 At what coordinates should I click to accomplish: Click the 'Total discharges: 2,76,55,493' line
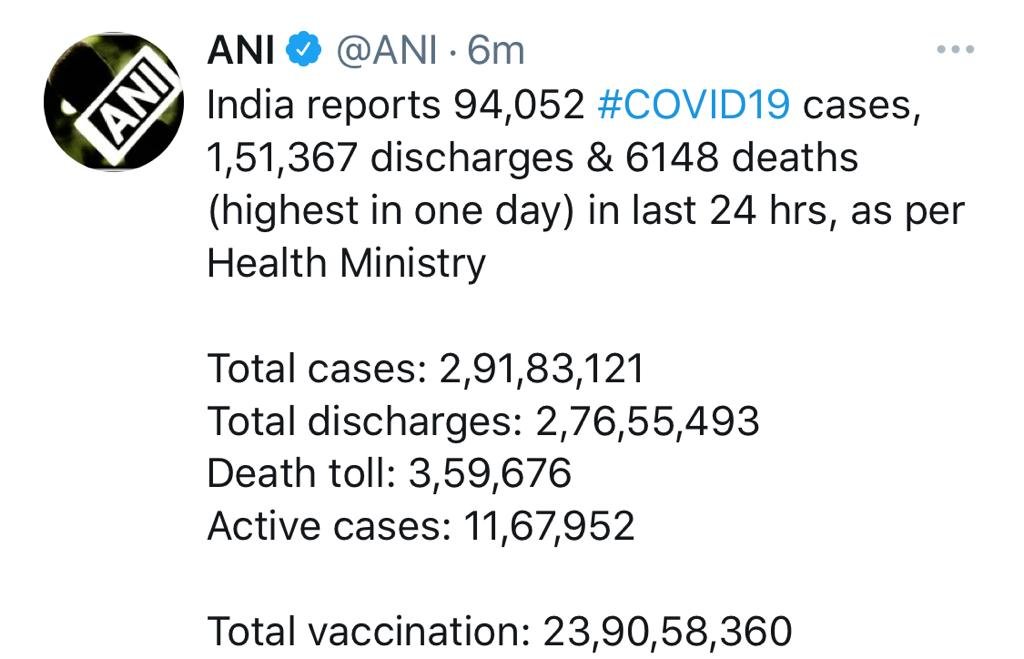pyautogui.click(x=483, y=421)
